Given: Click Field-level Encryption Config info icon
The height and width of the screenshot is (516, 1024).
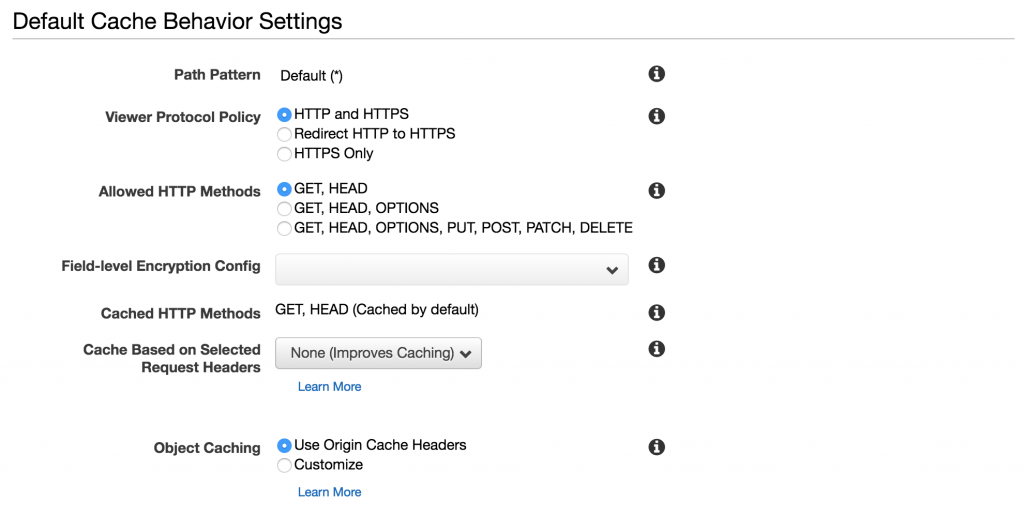Looking at the screenshot, I should (657, 265).
